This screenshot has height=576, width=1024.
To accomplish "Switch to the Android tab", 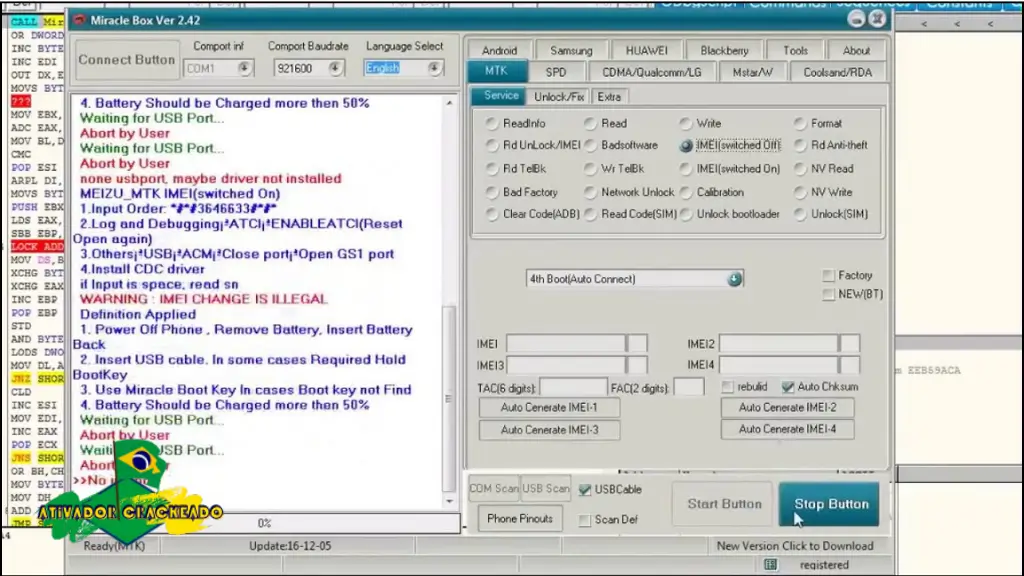I will point(499,50).
